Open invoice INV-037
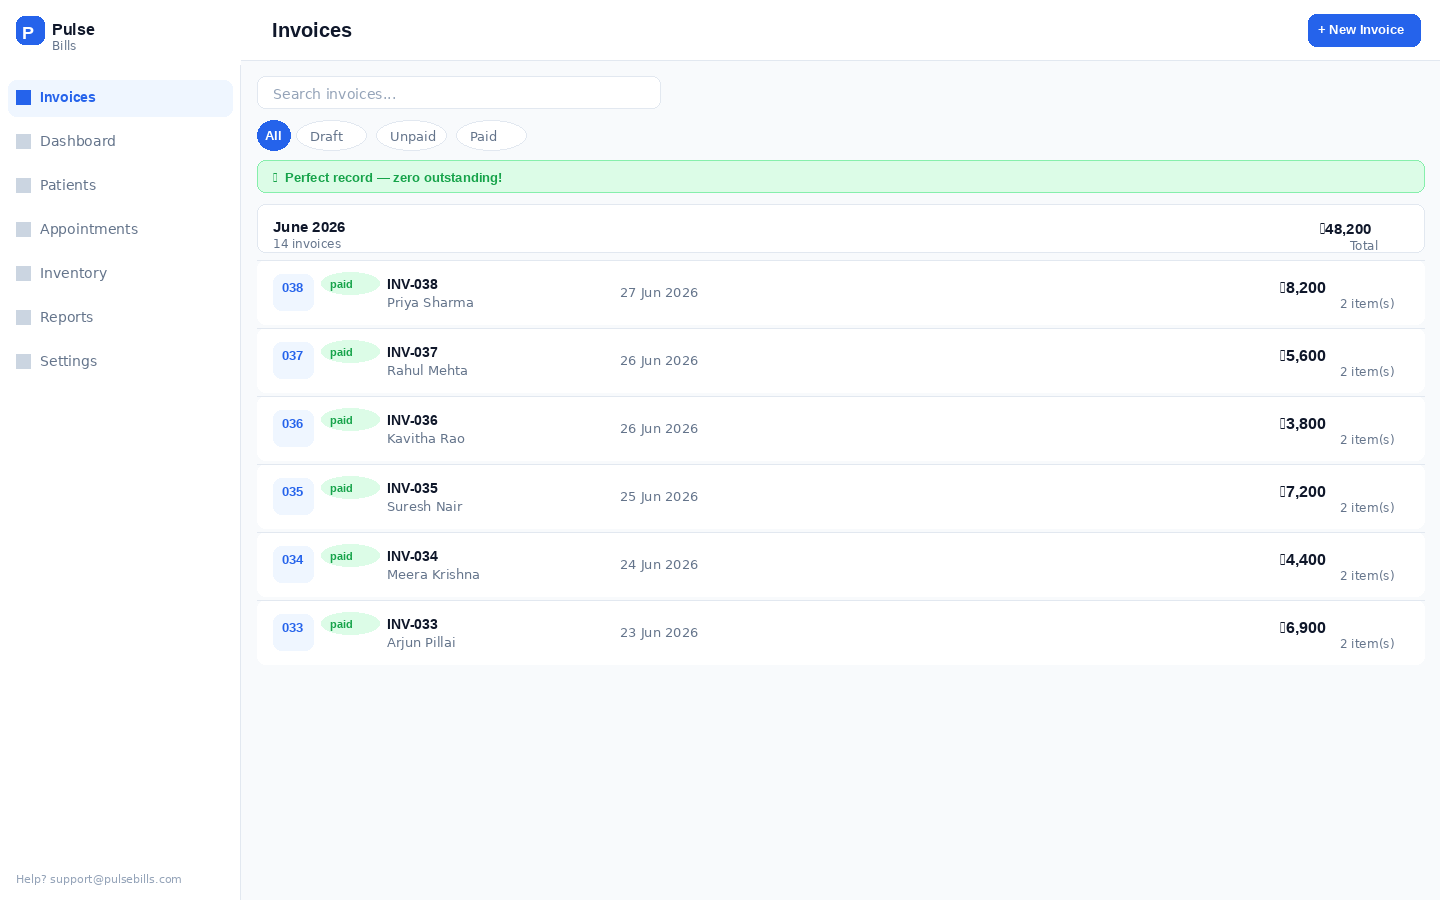The width and height of the screenshot is (1440, 900). click(841, 361)
